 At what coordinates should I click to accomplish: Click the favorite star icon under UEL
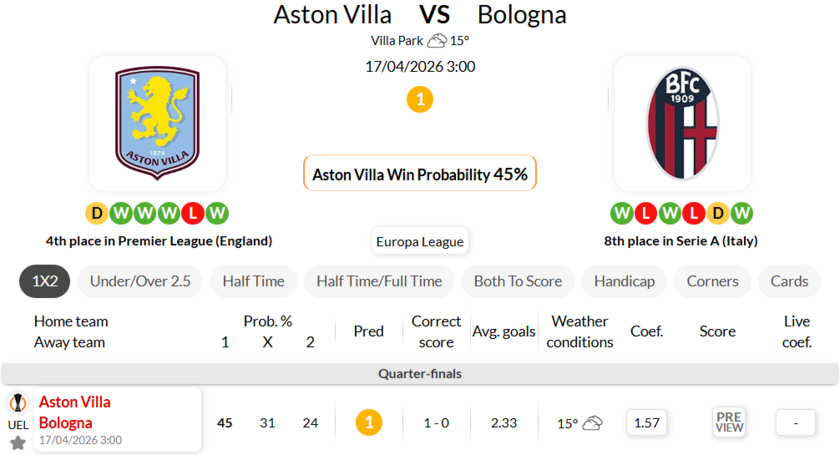coord(18,442)
